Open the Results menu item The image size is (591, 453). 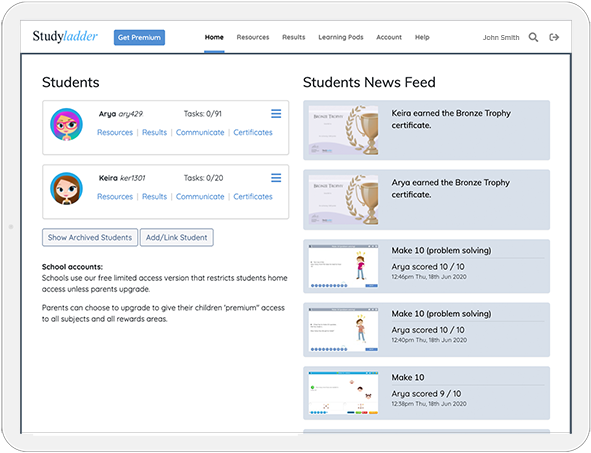(x=294, y=37)
